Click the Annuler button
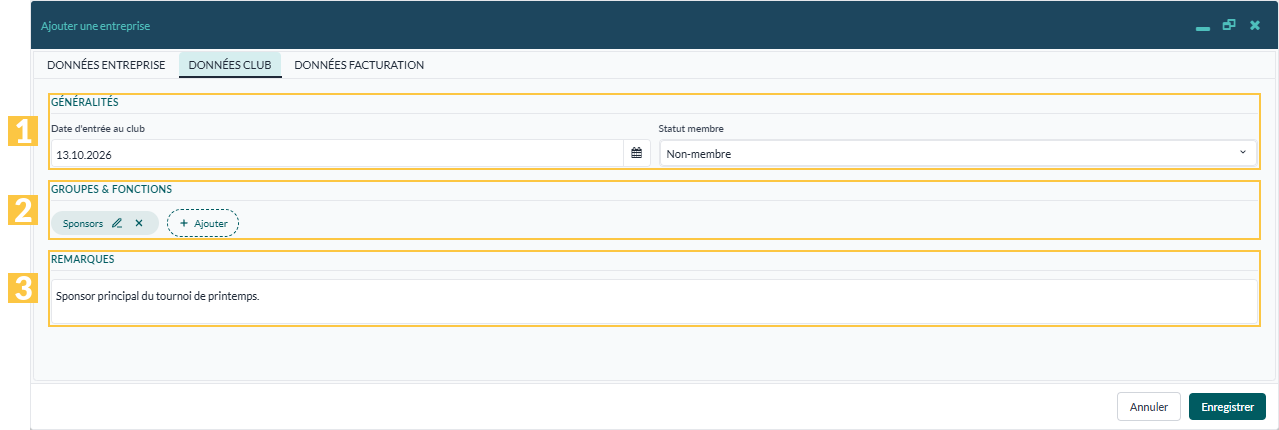Screen dimensions: 1279x430 (x=1149, y=407)
